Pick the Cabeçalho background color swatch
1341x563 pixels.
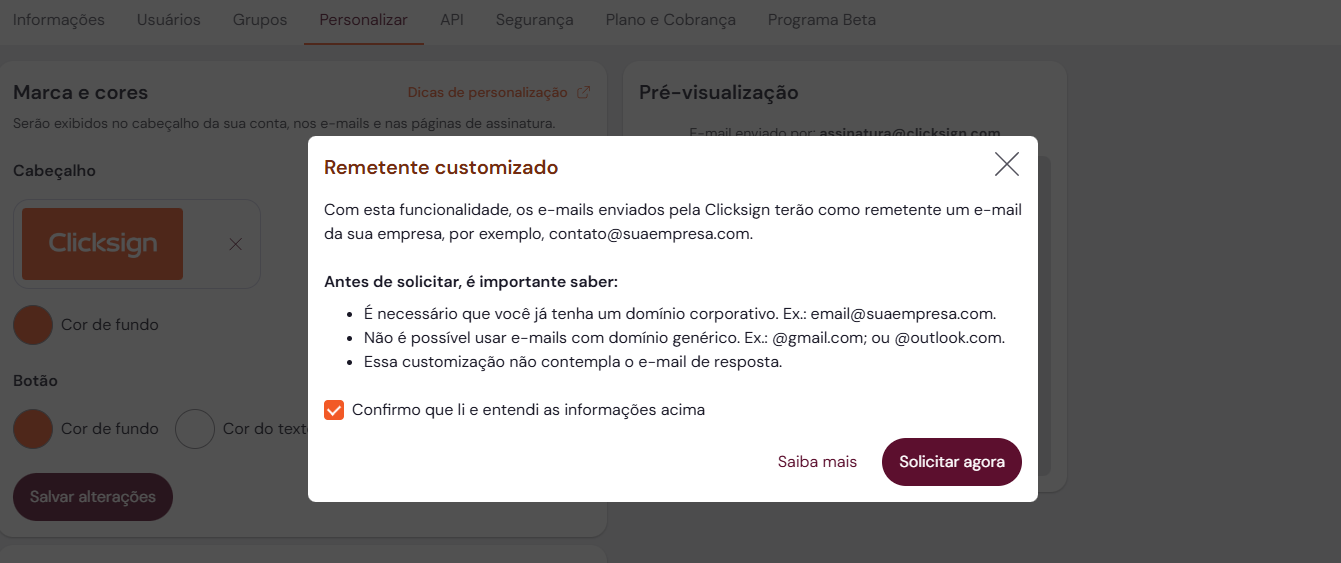pyautogui.click(x=33, y=325)
